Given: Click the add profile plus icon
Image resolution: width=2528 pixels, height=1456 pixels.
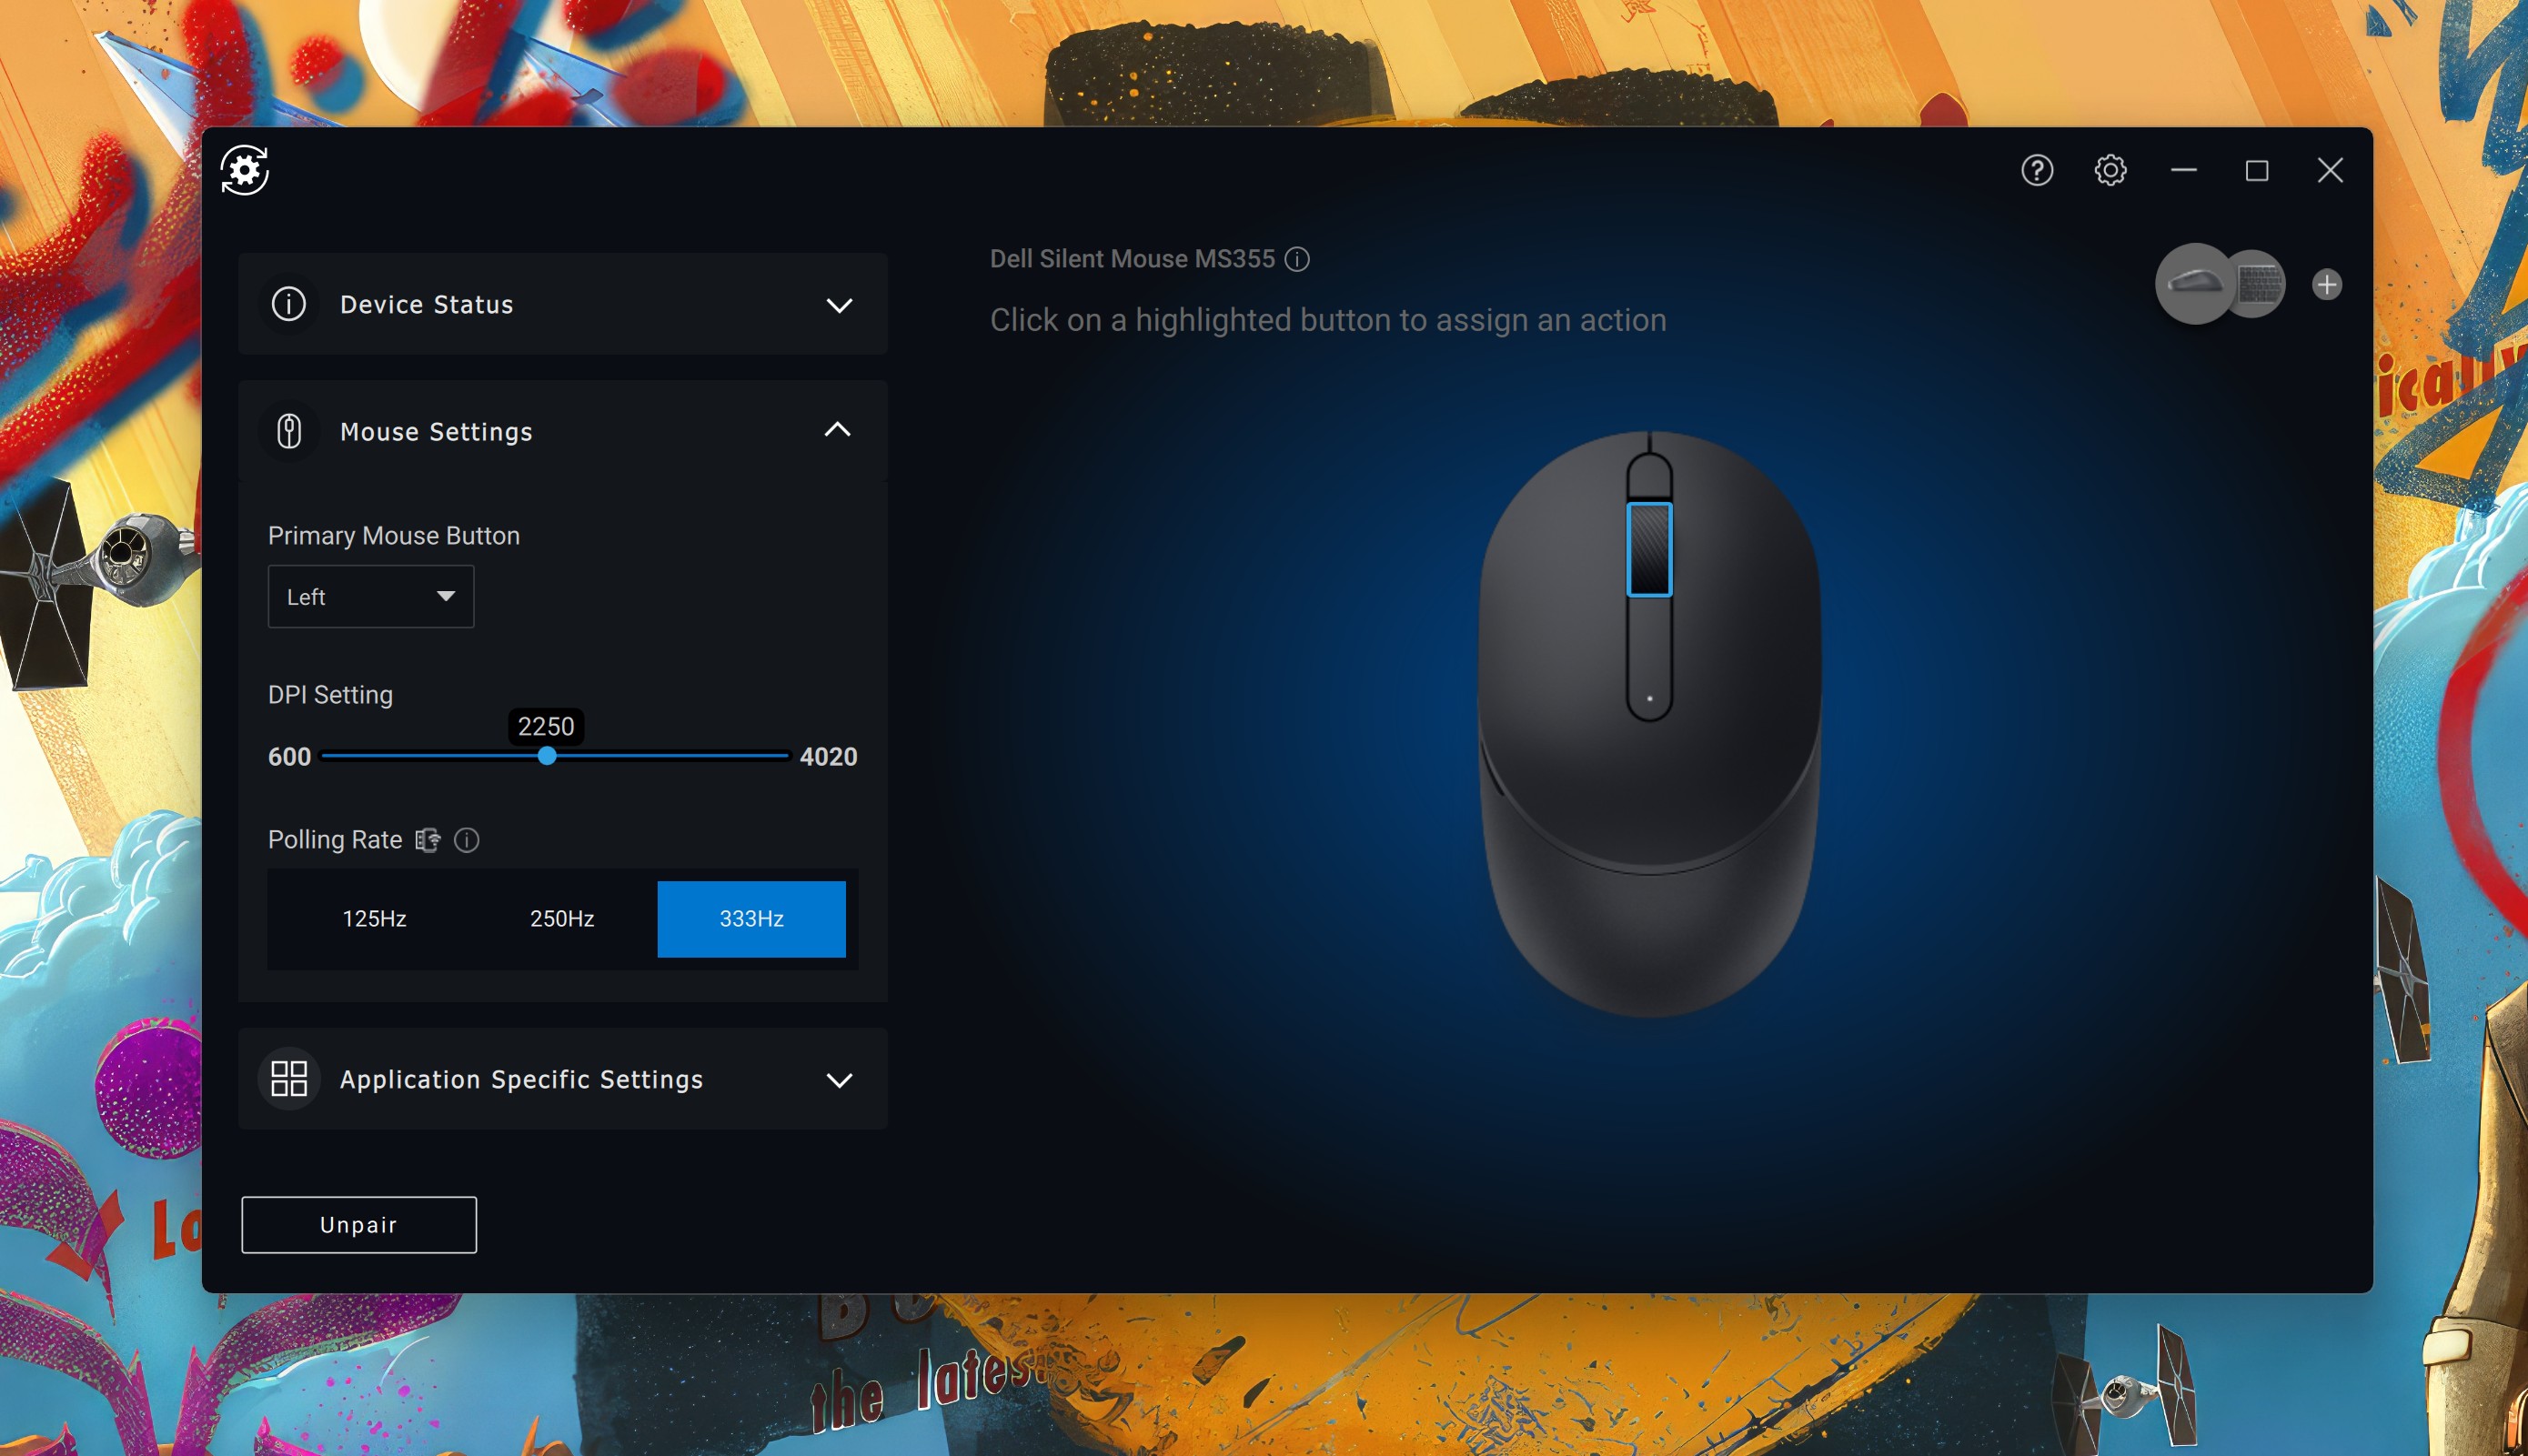Looking at the screenshot, I should tap(2330, 281).
